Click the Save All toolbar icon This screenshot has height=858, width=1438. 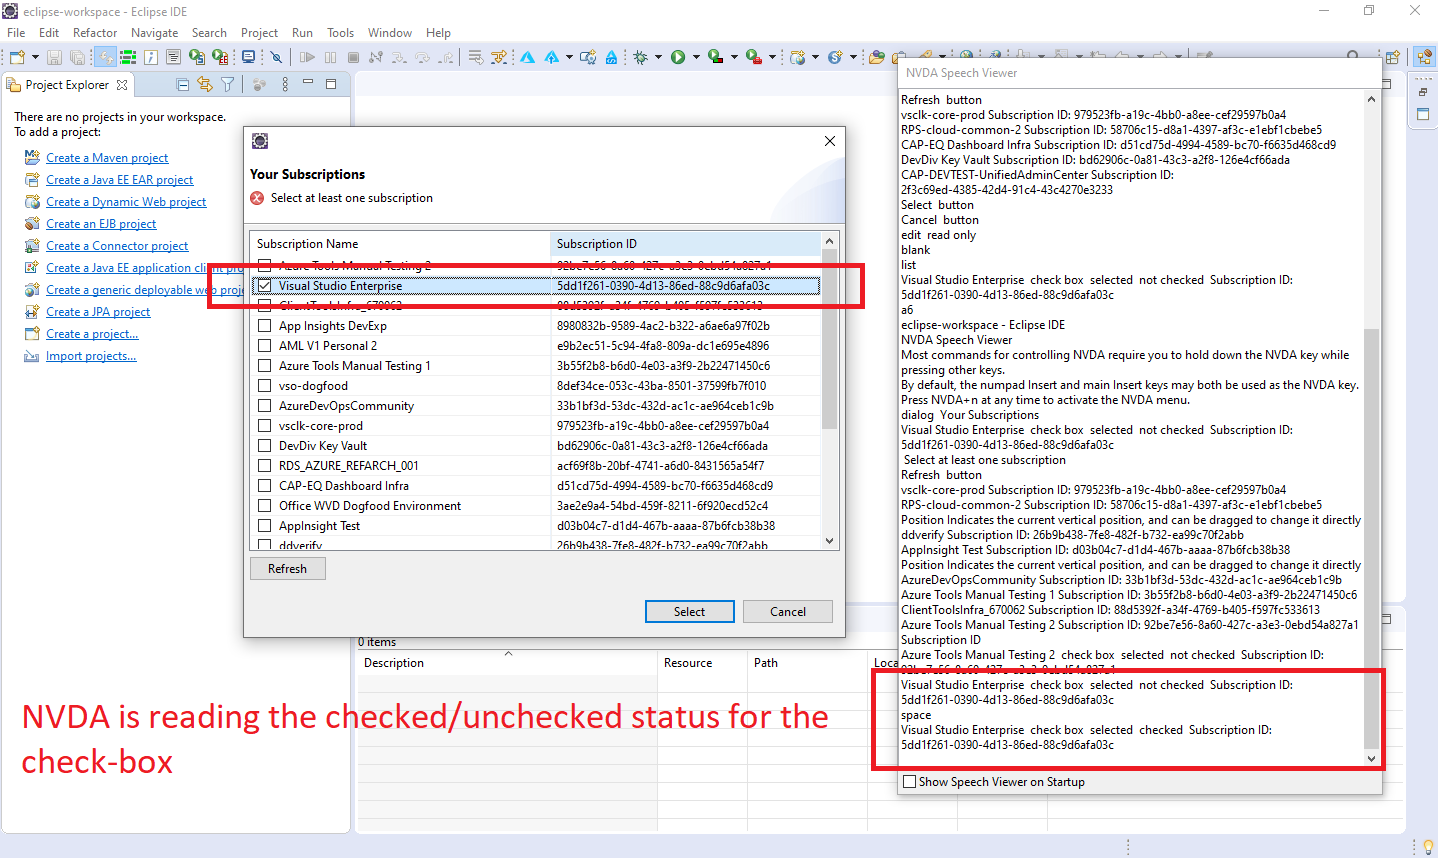pos(77,57)
